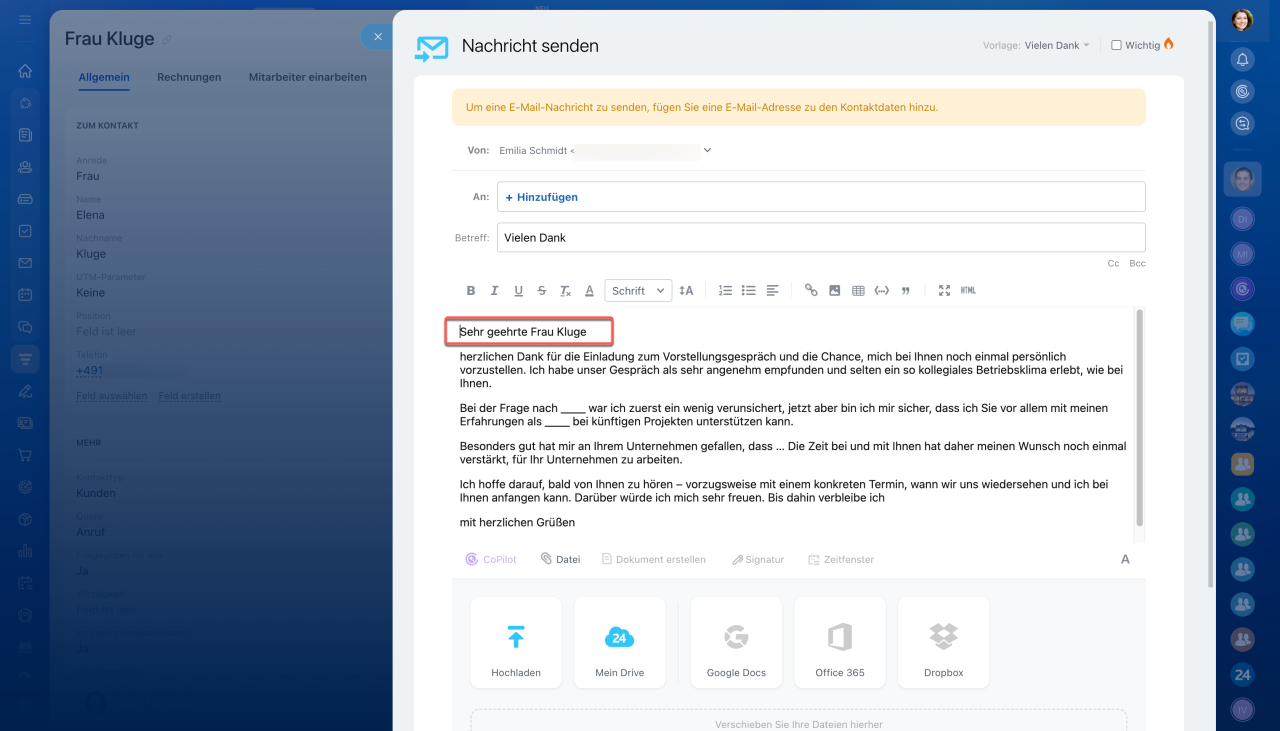Viewport: 1280px width, 731px height.
Task: Click the Hochladen upload tile
Action: (x=516, y=643)
